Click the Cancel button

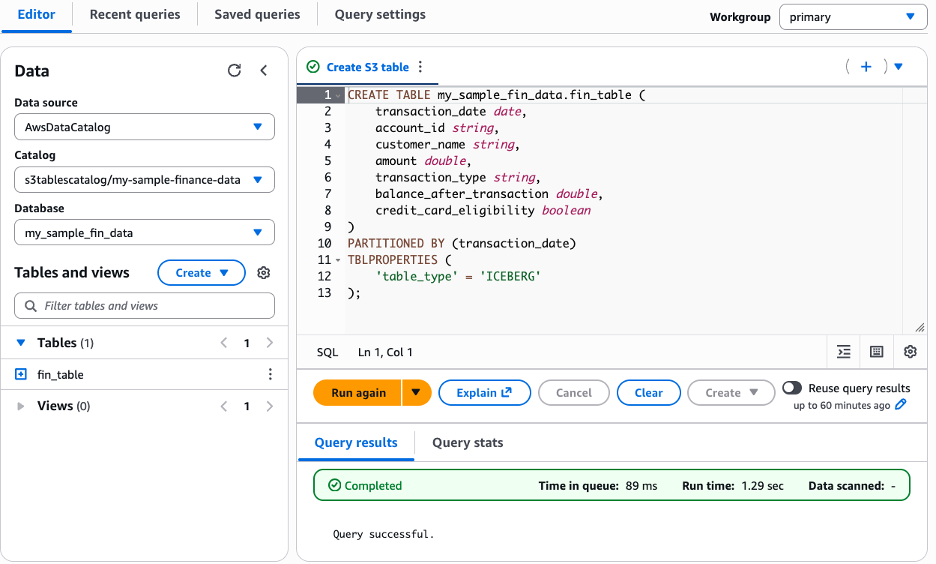574,393
